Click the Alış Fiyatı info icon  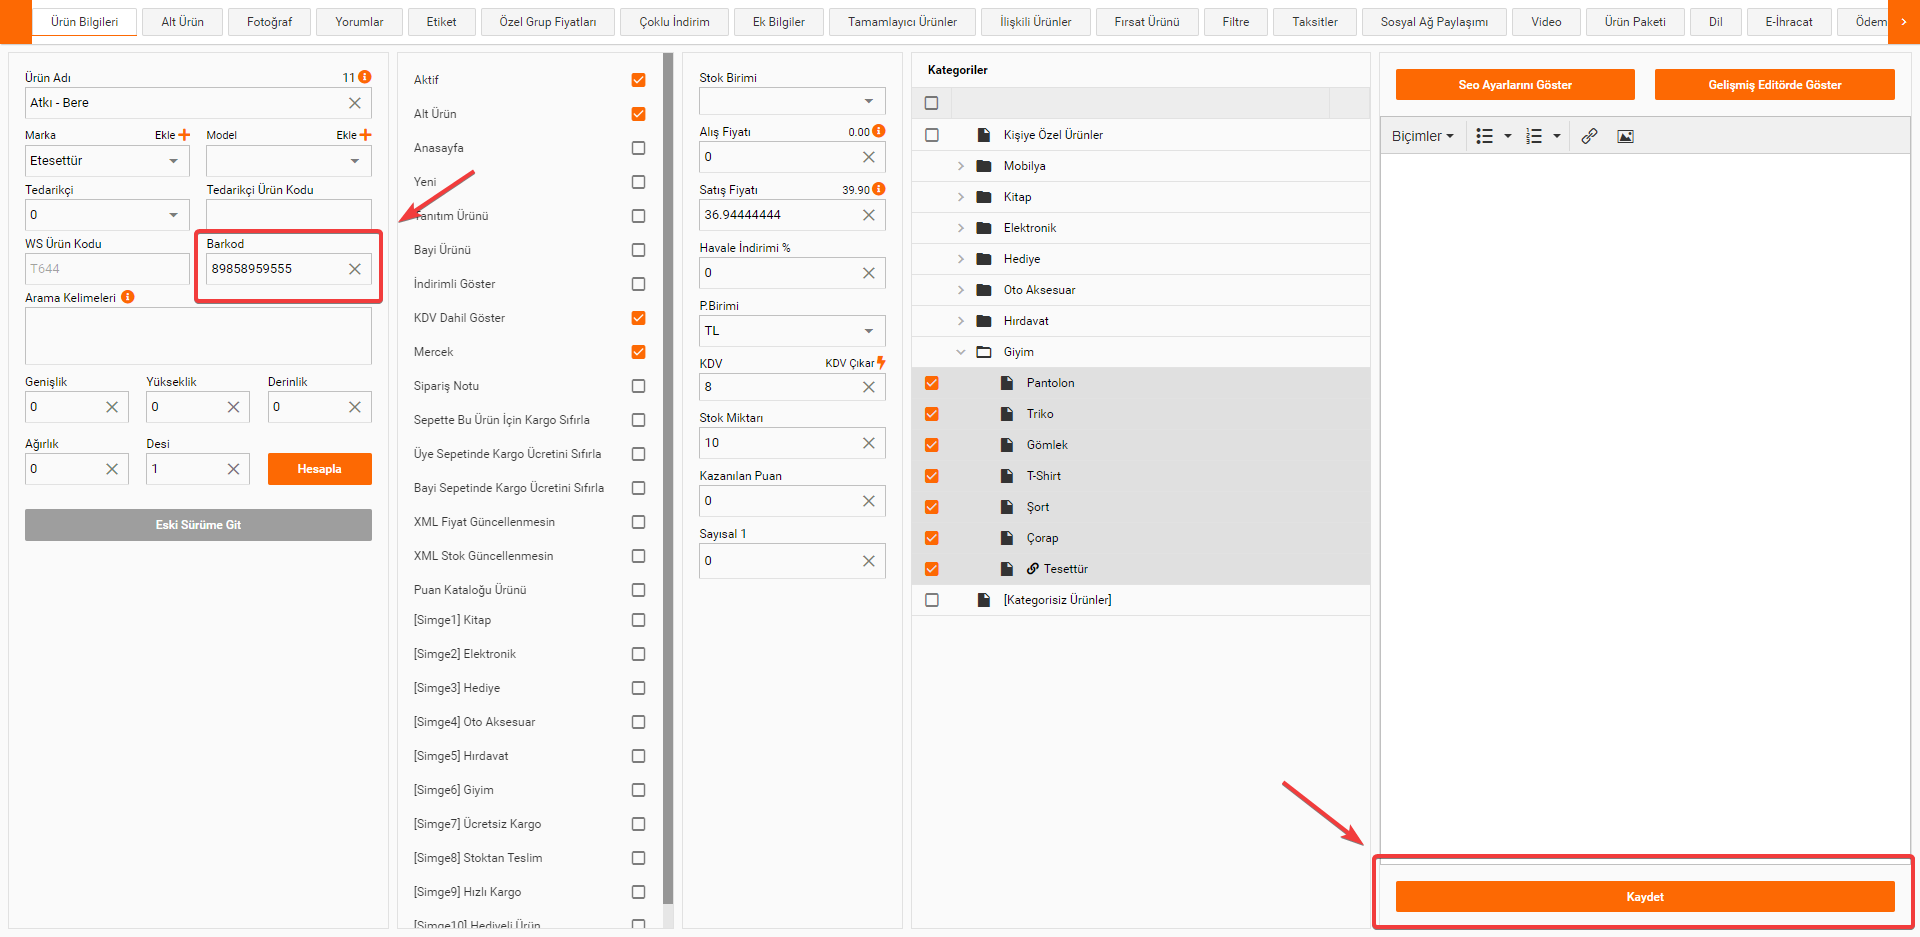pos(879,131)
